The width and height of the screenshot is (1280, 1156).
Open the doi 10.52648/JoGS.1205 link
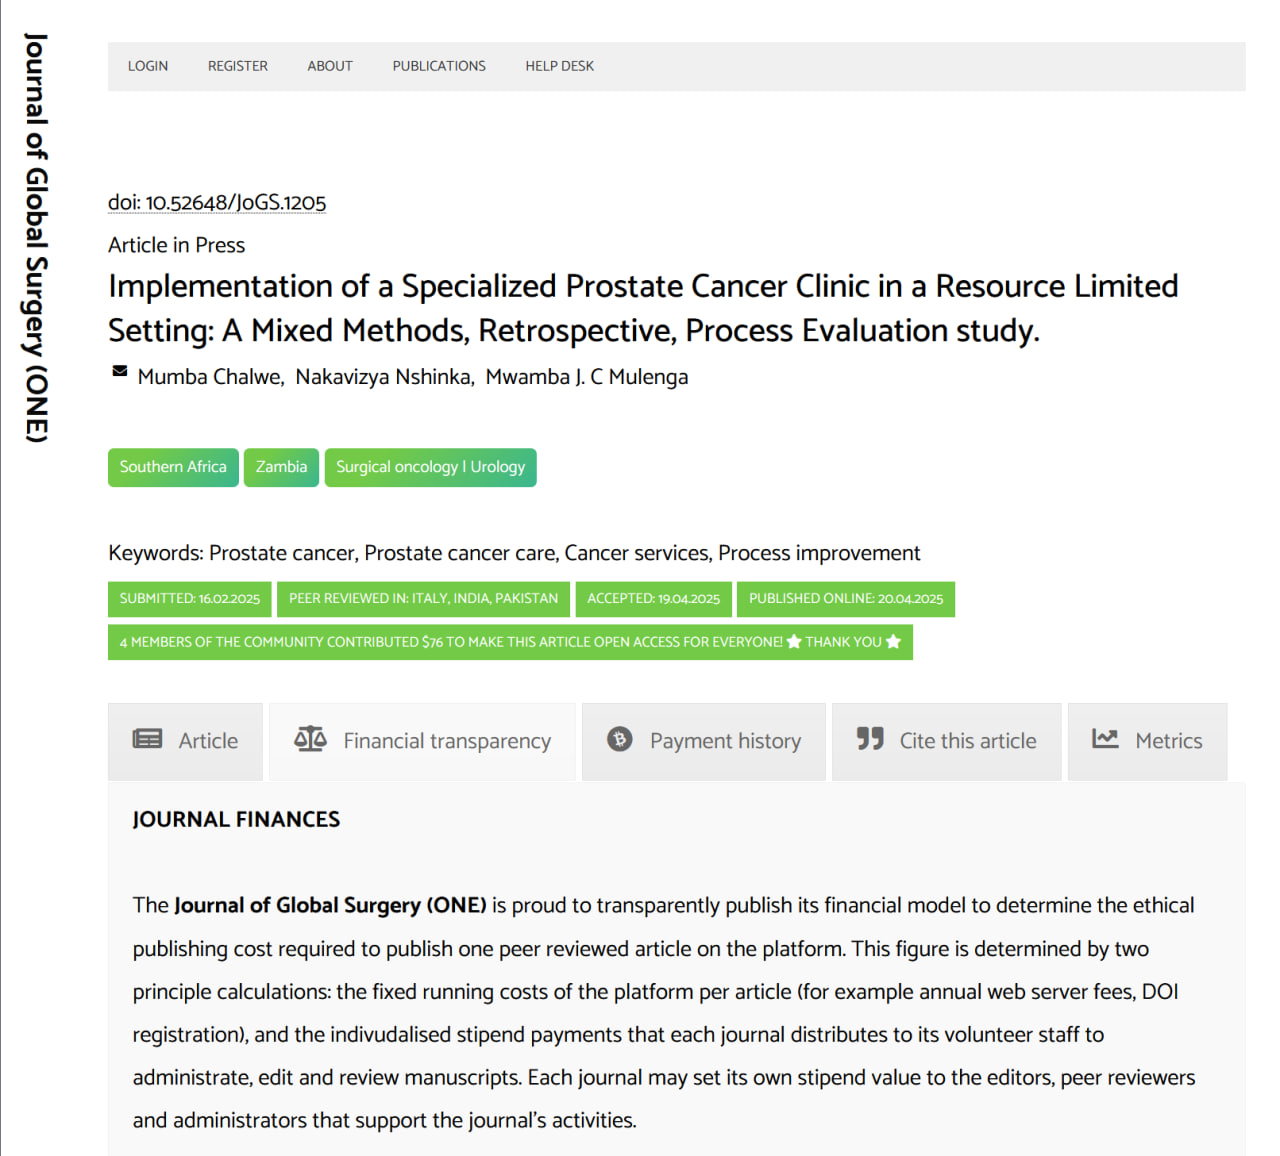[x=217, y=202]
